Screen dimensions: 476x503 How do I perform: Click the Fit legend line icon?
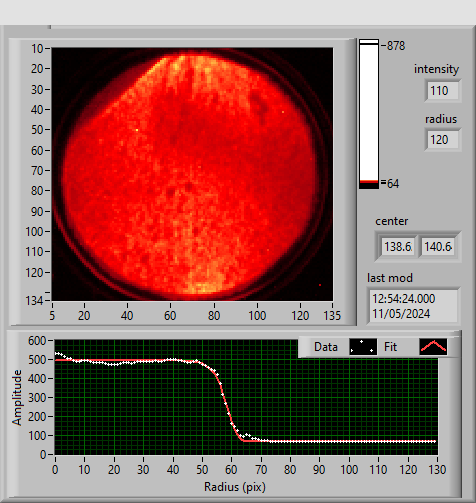pos(433,347)
